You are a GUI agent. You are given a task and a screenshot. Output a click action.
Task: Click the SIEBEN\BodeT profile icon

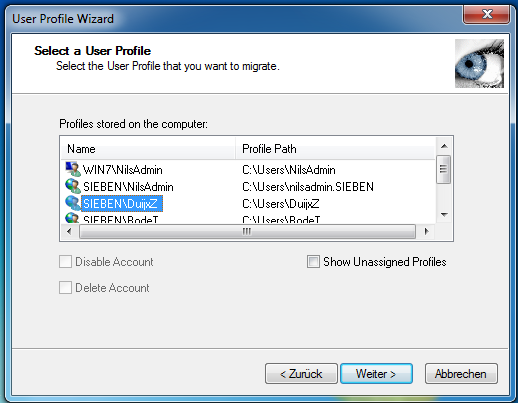(x=73, y=218)
